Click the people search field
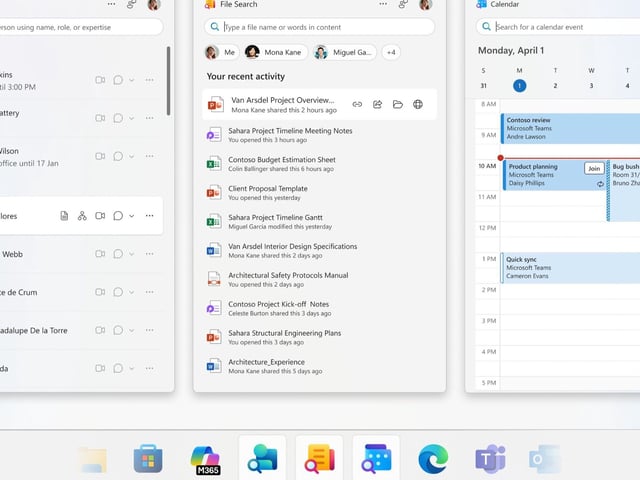The width and height of the screenshot is (640, 480). pyautogui.click(x=82, y=27)
